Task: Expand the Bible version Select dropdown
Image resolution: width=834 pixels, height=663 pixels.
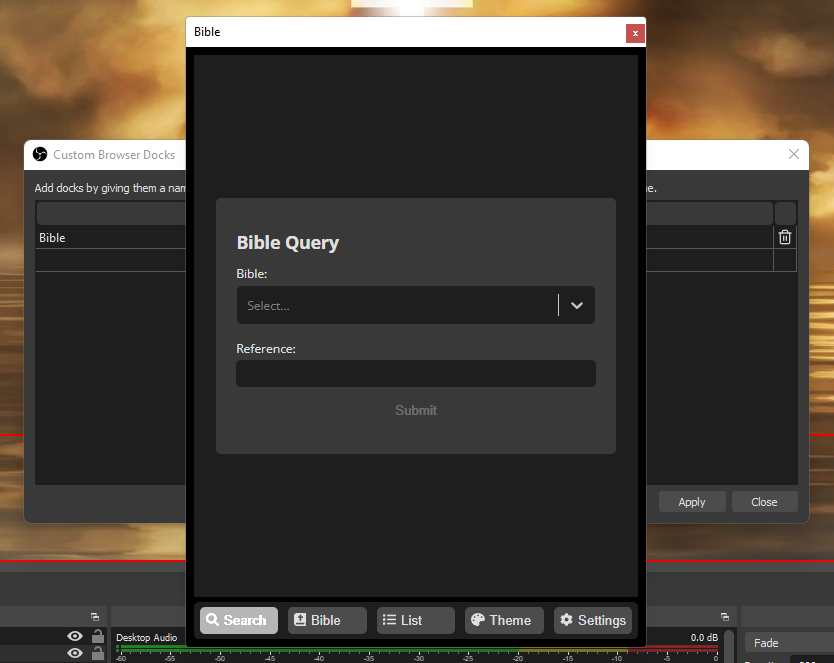Action: (x=396, y=306)
